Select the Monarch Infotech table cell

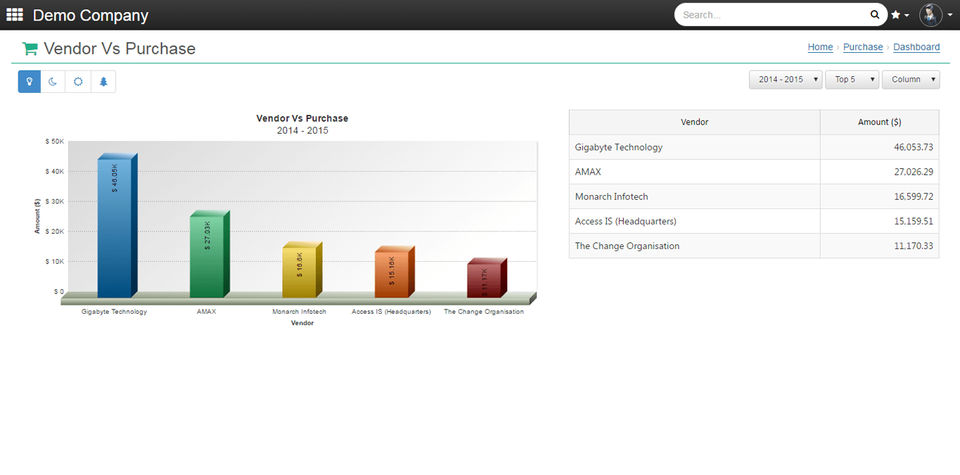pyautogui.click(x=694, y=196)
